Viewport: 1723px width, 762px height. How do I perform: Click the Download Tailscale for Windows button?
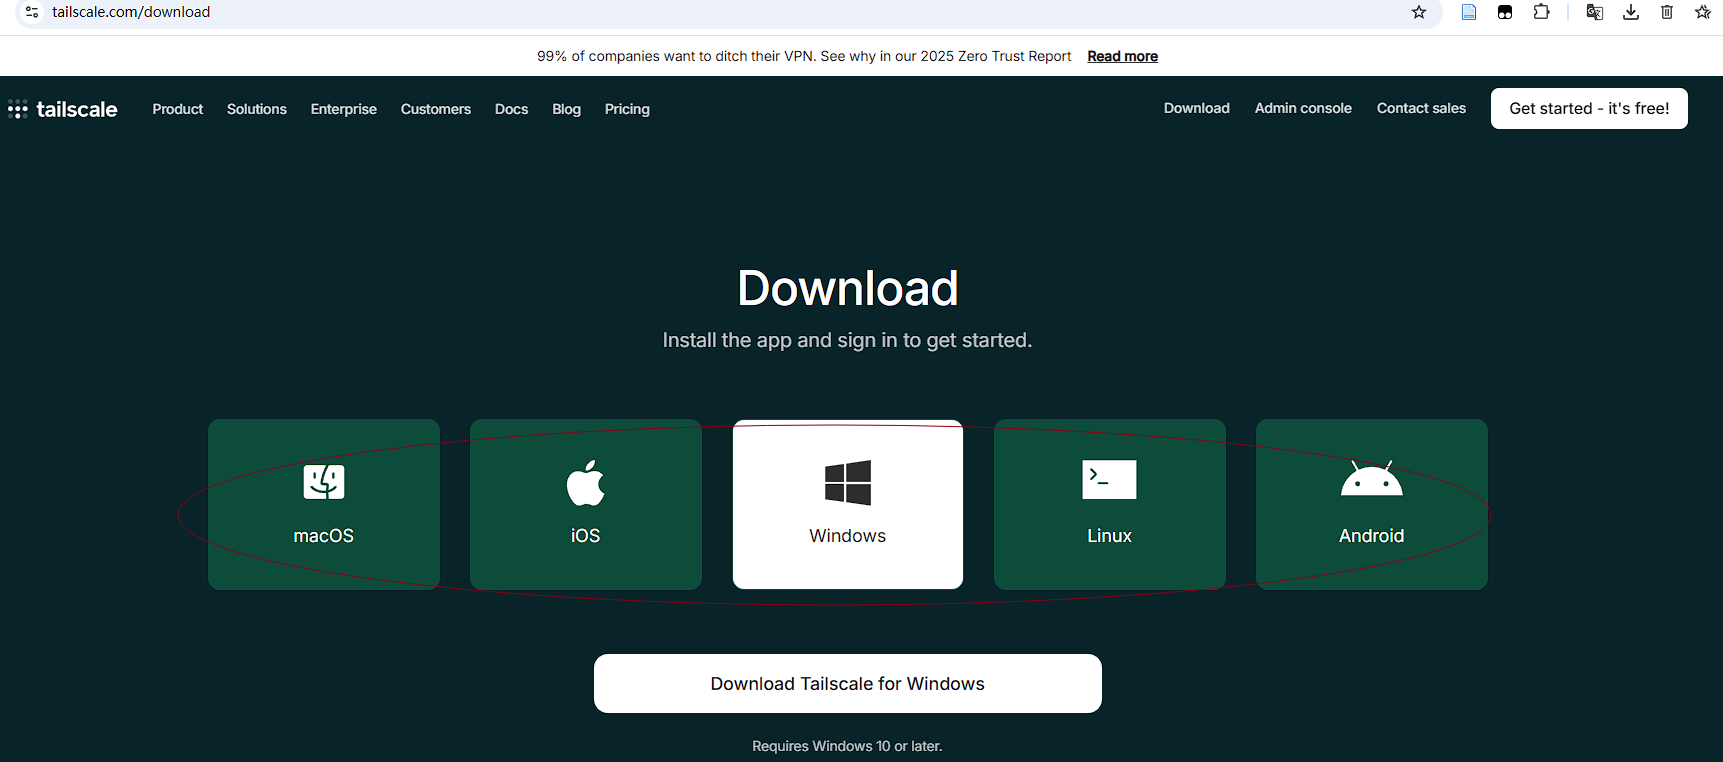click(x=848, y=684)
